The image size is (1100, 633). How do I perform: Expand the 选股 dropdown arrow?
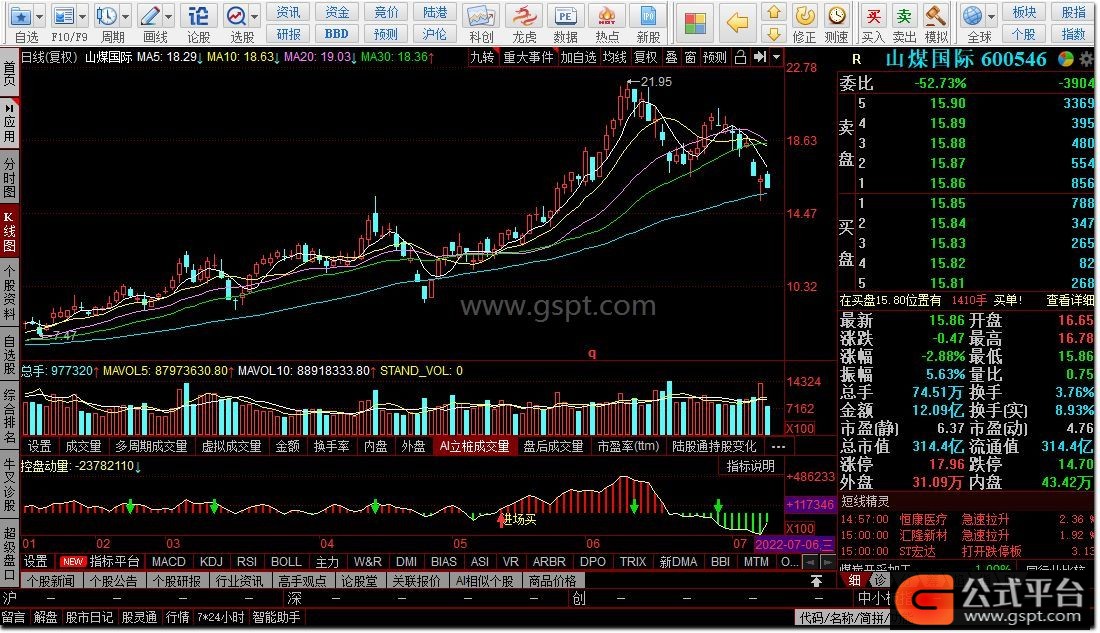pos(254,16)
